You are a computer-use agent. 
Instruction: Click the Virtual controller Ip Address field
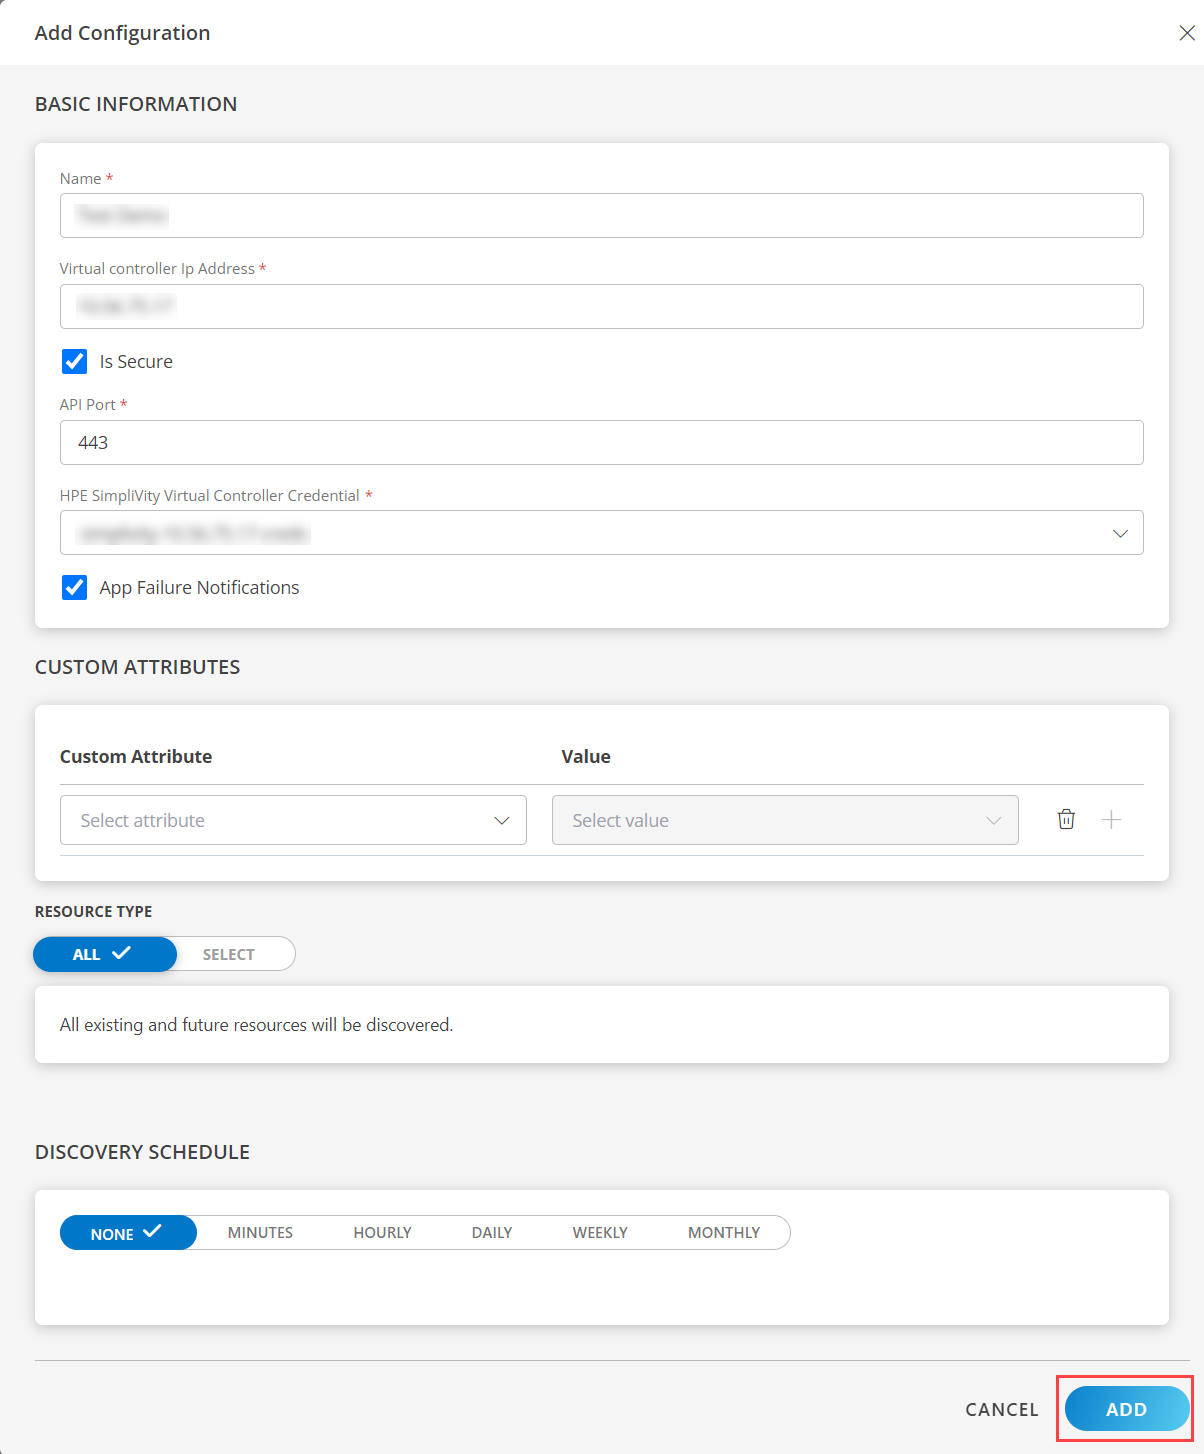601,306
